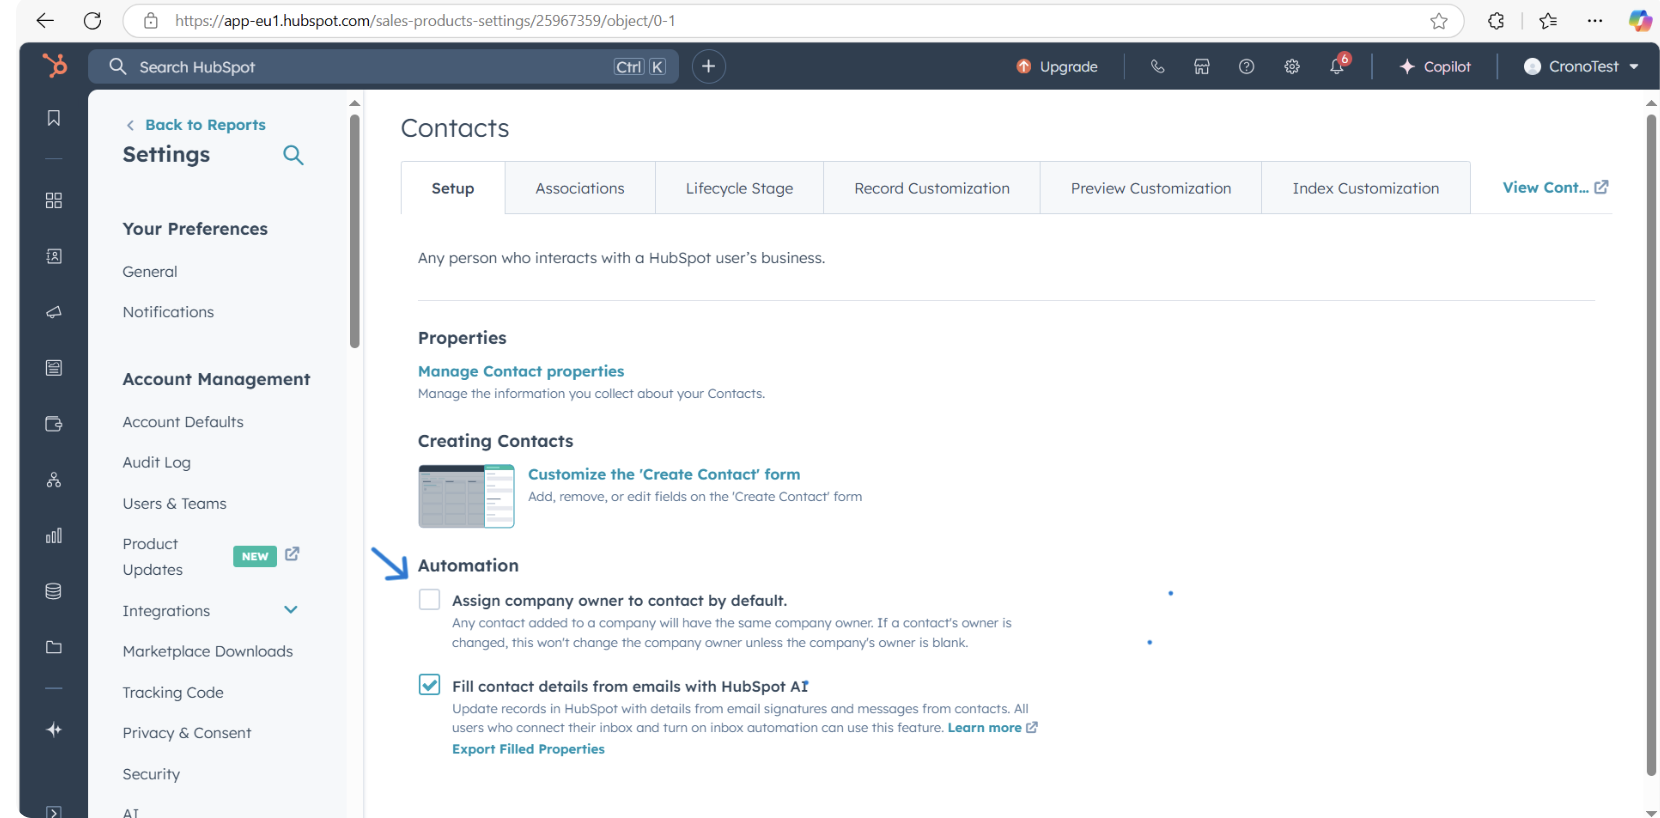Open the Preview Customization tab
The width and height of the screenshot is (1660, 818).
[1151, 188]
